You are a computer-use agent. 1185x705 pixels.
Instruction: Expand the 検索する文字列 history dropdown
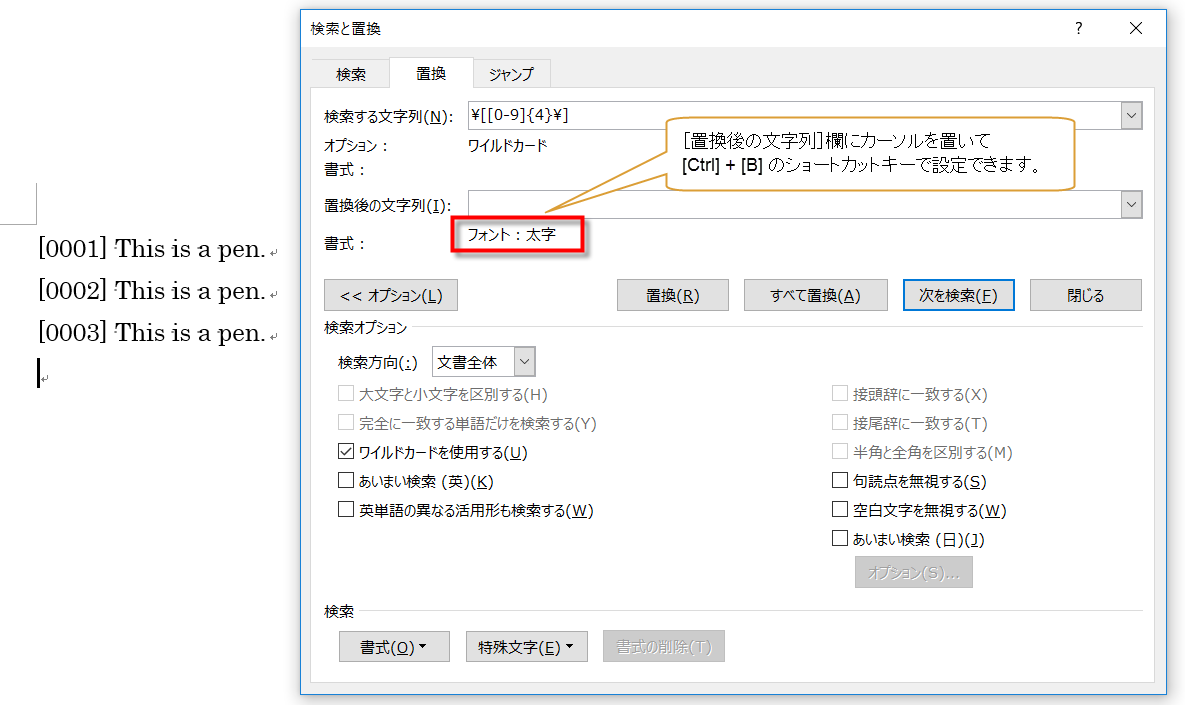[x=1131, y=116]
